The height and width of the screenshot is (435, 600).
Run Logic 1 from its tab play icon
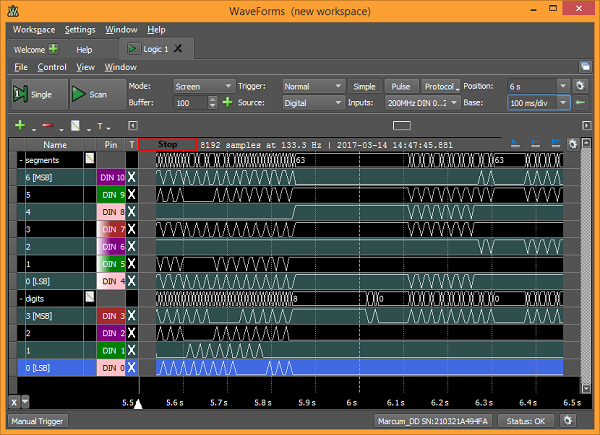click(132, 49)
